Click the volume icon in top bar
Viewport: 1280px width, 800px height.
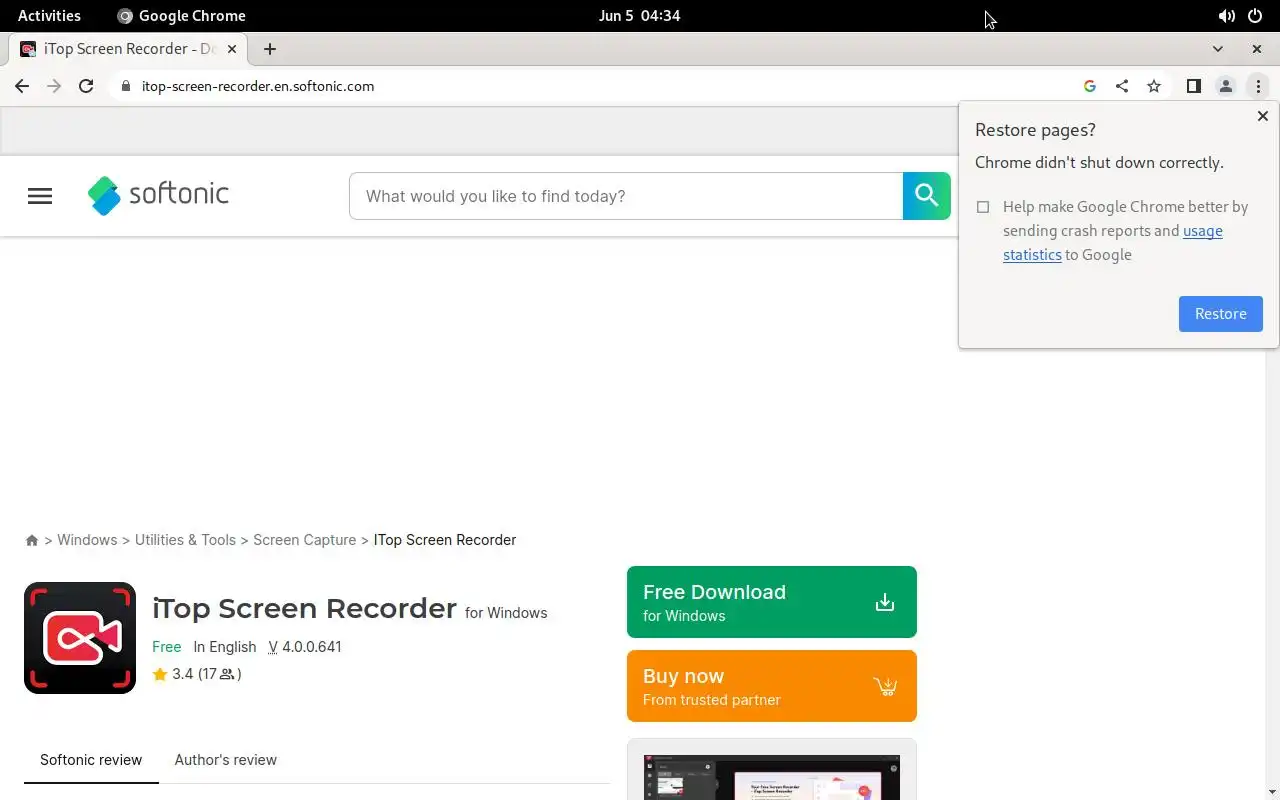pyautogui.click(x=1226, y=16)
